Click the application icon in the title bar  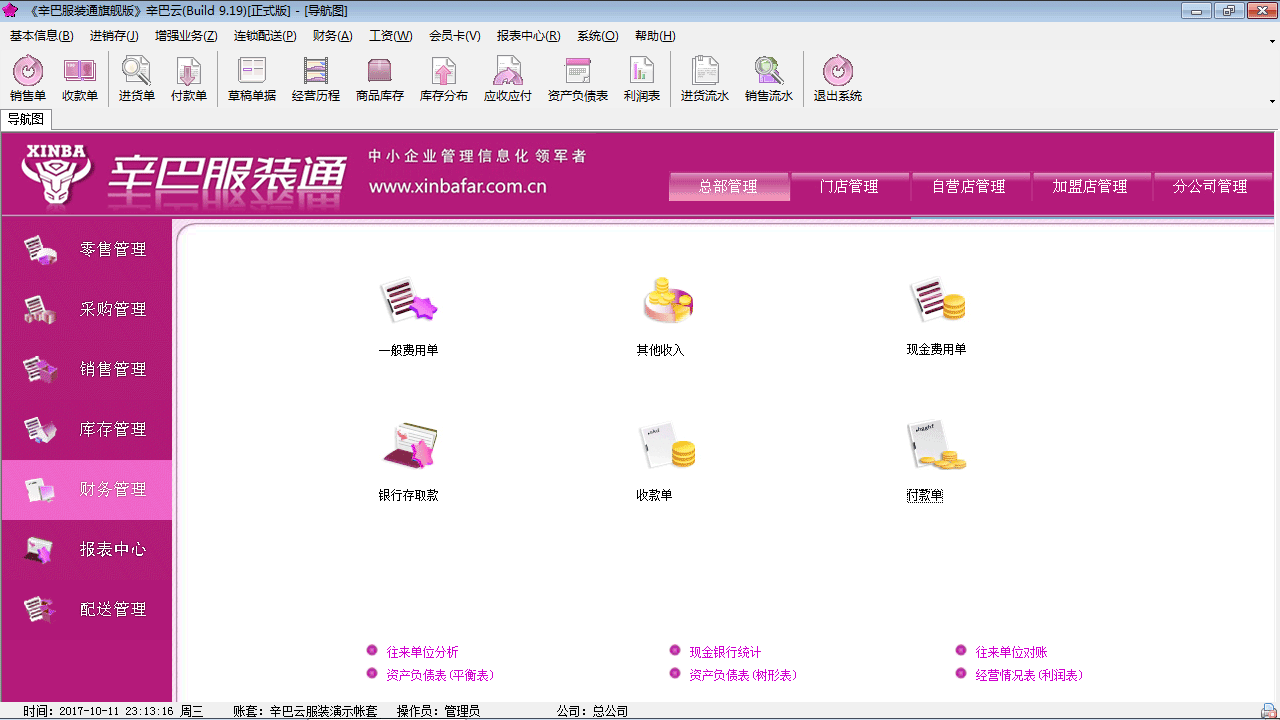click(x=11, y=10)
